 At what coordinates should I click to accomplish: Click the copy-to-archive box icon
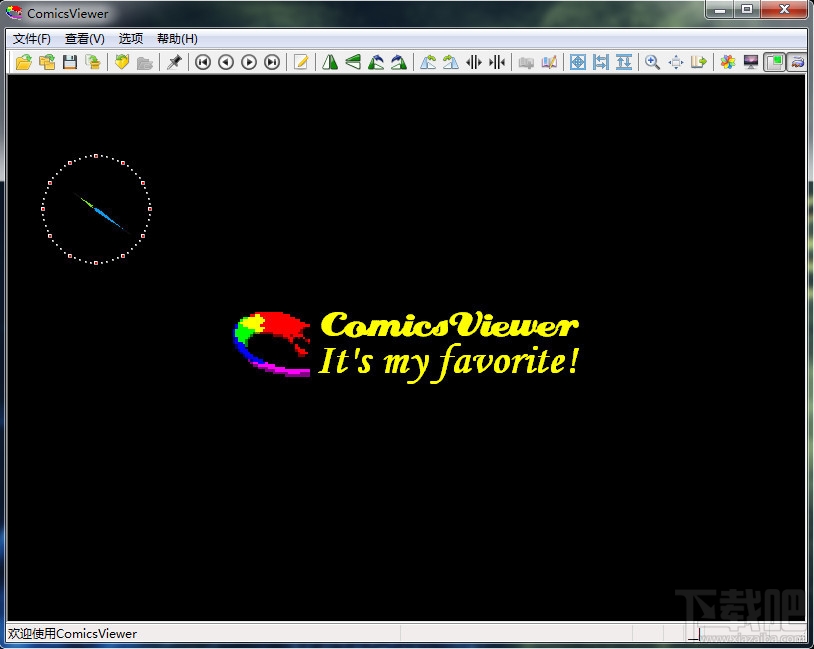(93, 62)
